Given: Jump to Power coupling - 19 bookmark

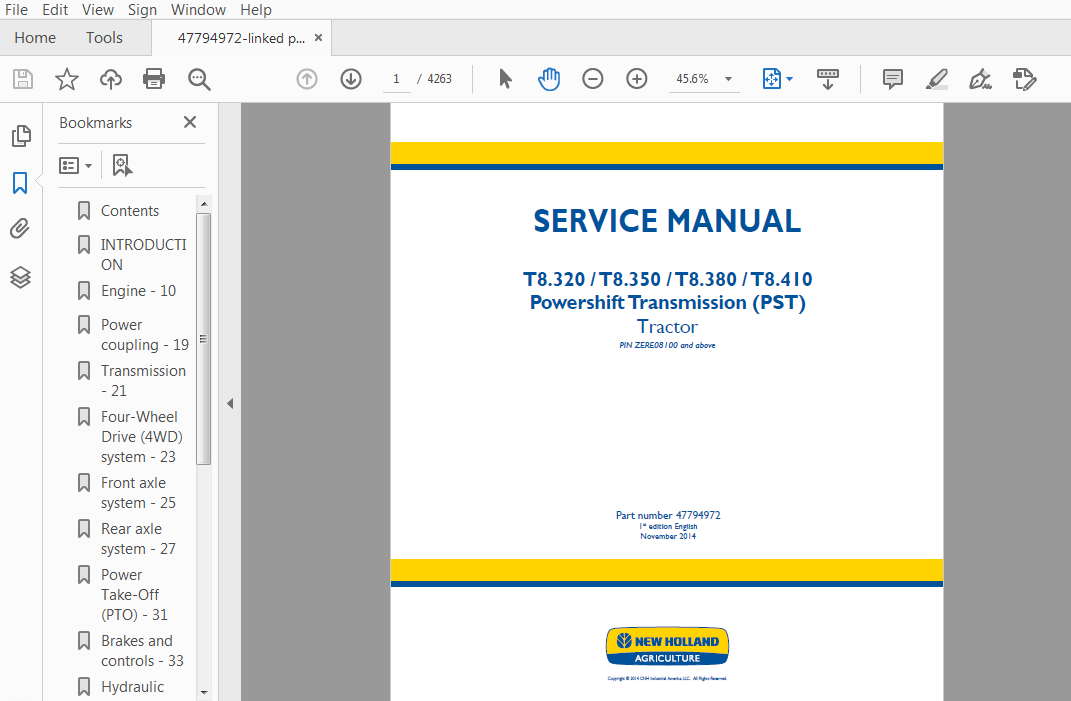Looking at the screenshot, I should 145,335.
